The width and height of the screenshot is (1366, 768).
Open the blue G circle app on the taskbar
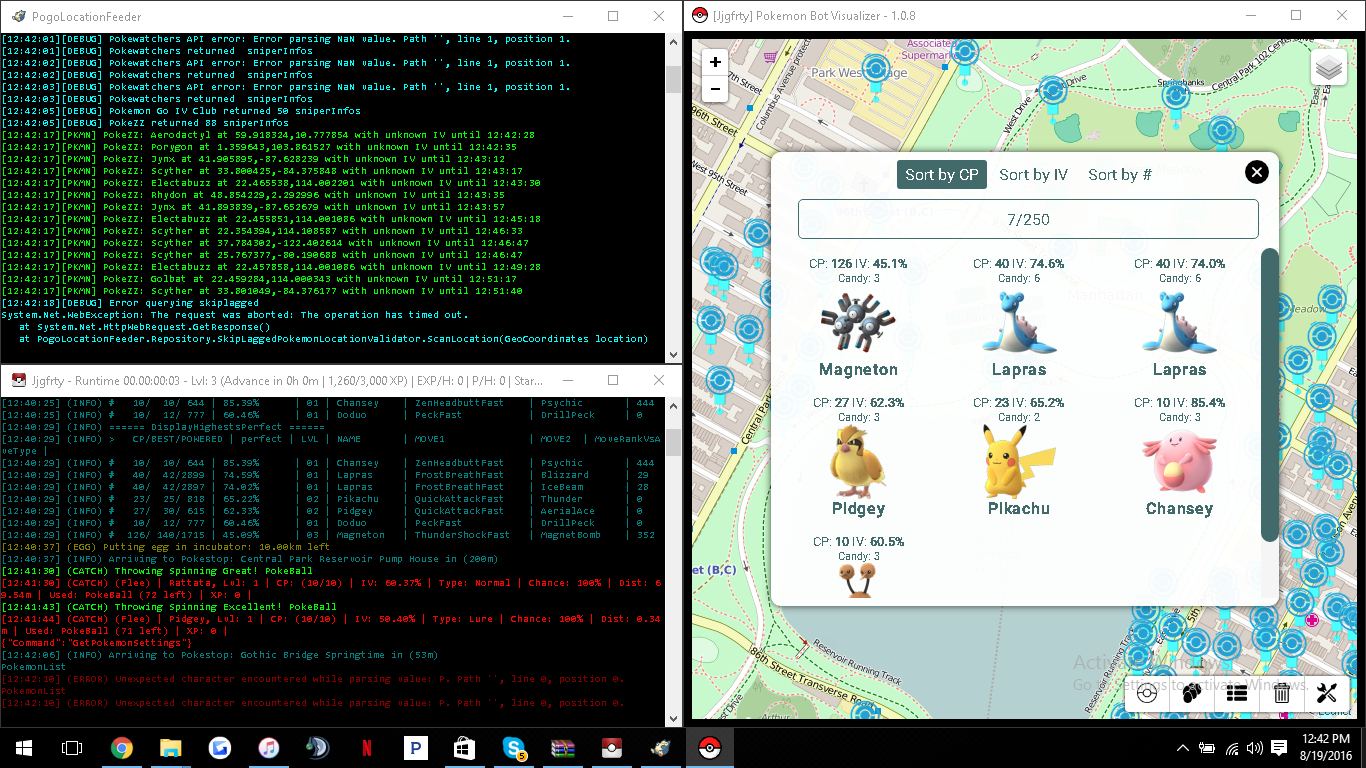pos(220,747)
